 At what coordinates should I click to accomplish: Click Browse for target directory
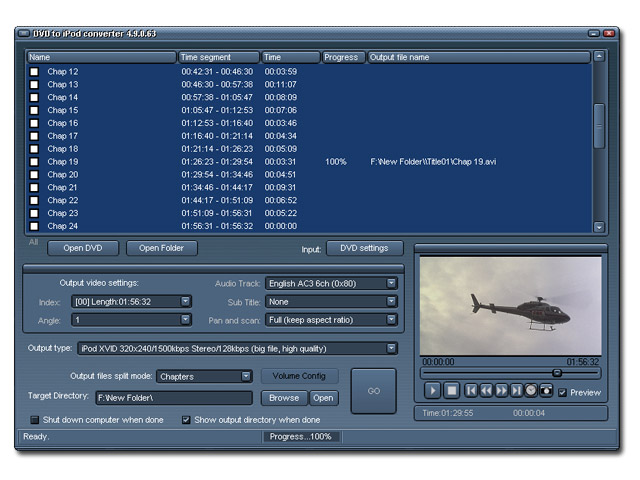(284, 398)
